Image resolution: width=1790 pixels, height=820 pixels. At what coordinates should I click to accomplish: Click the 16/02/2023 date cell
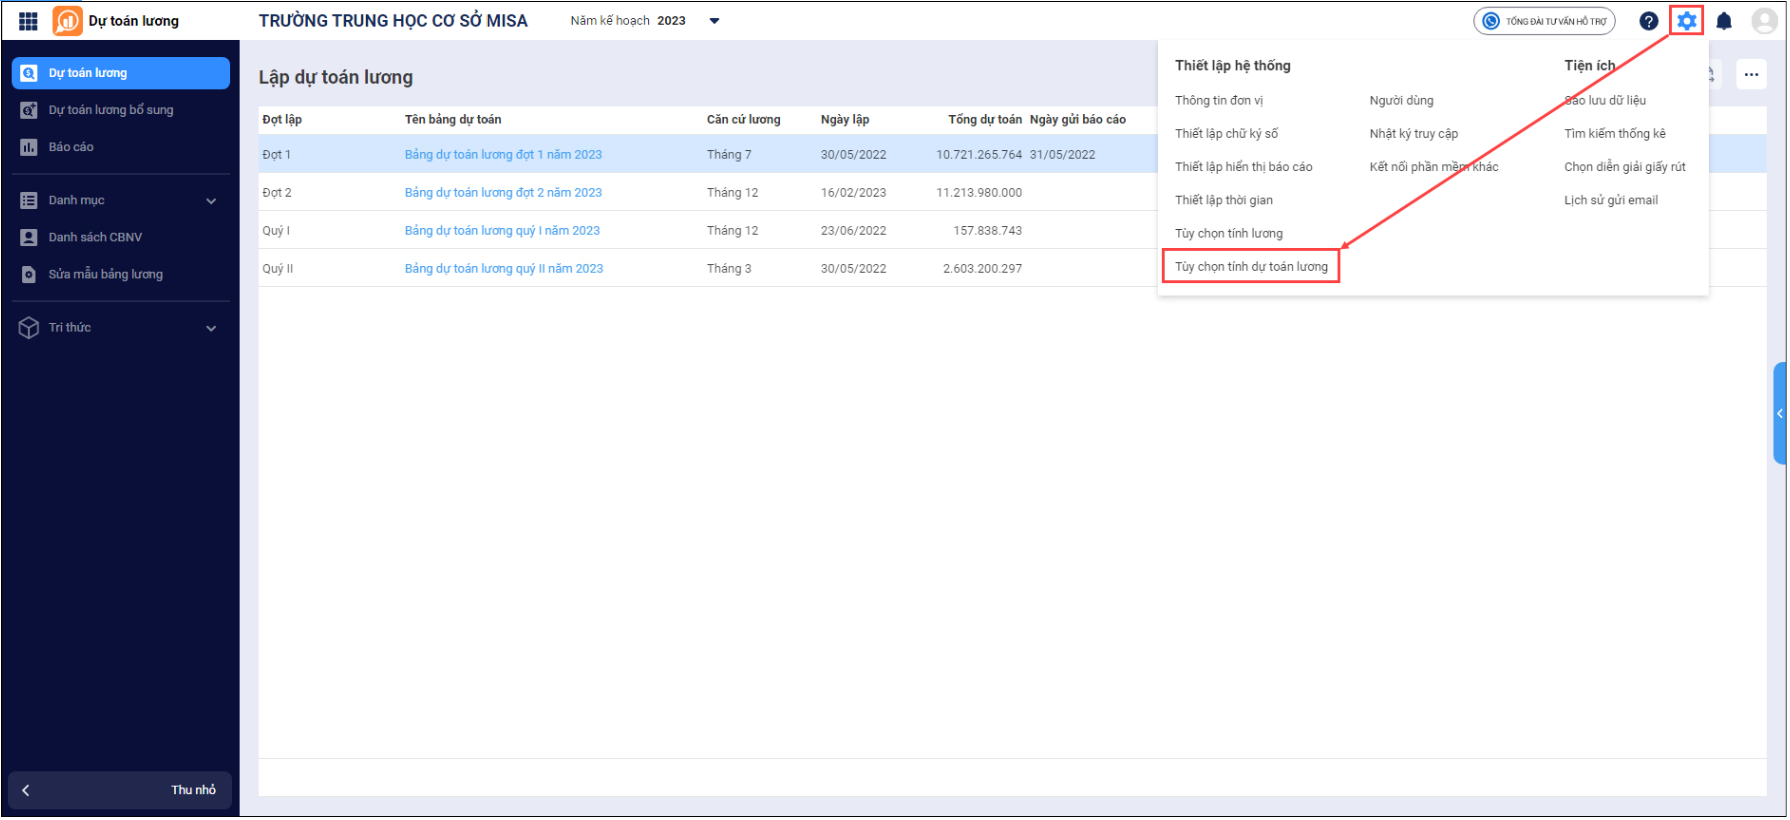coord(853,193)
